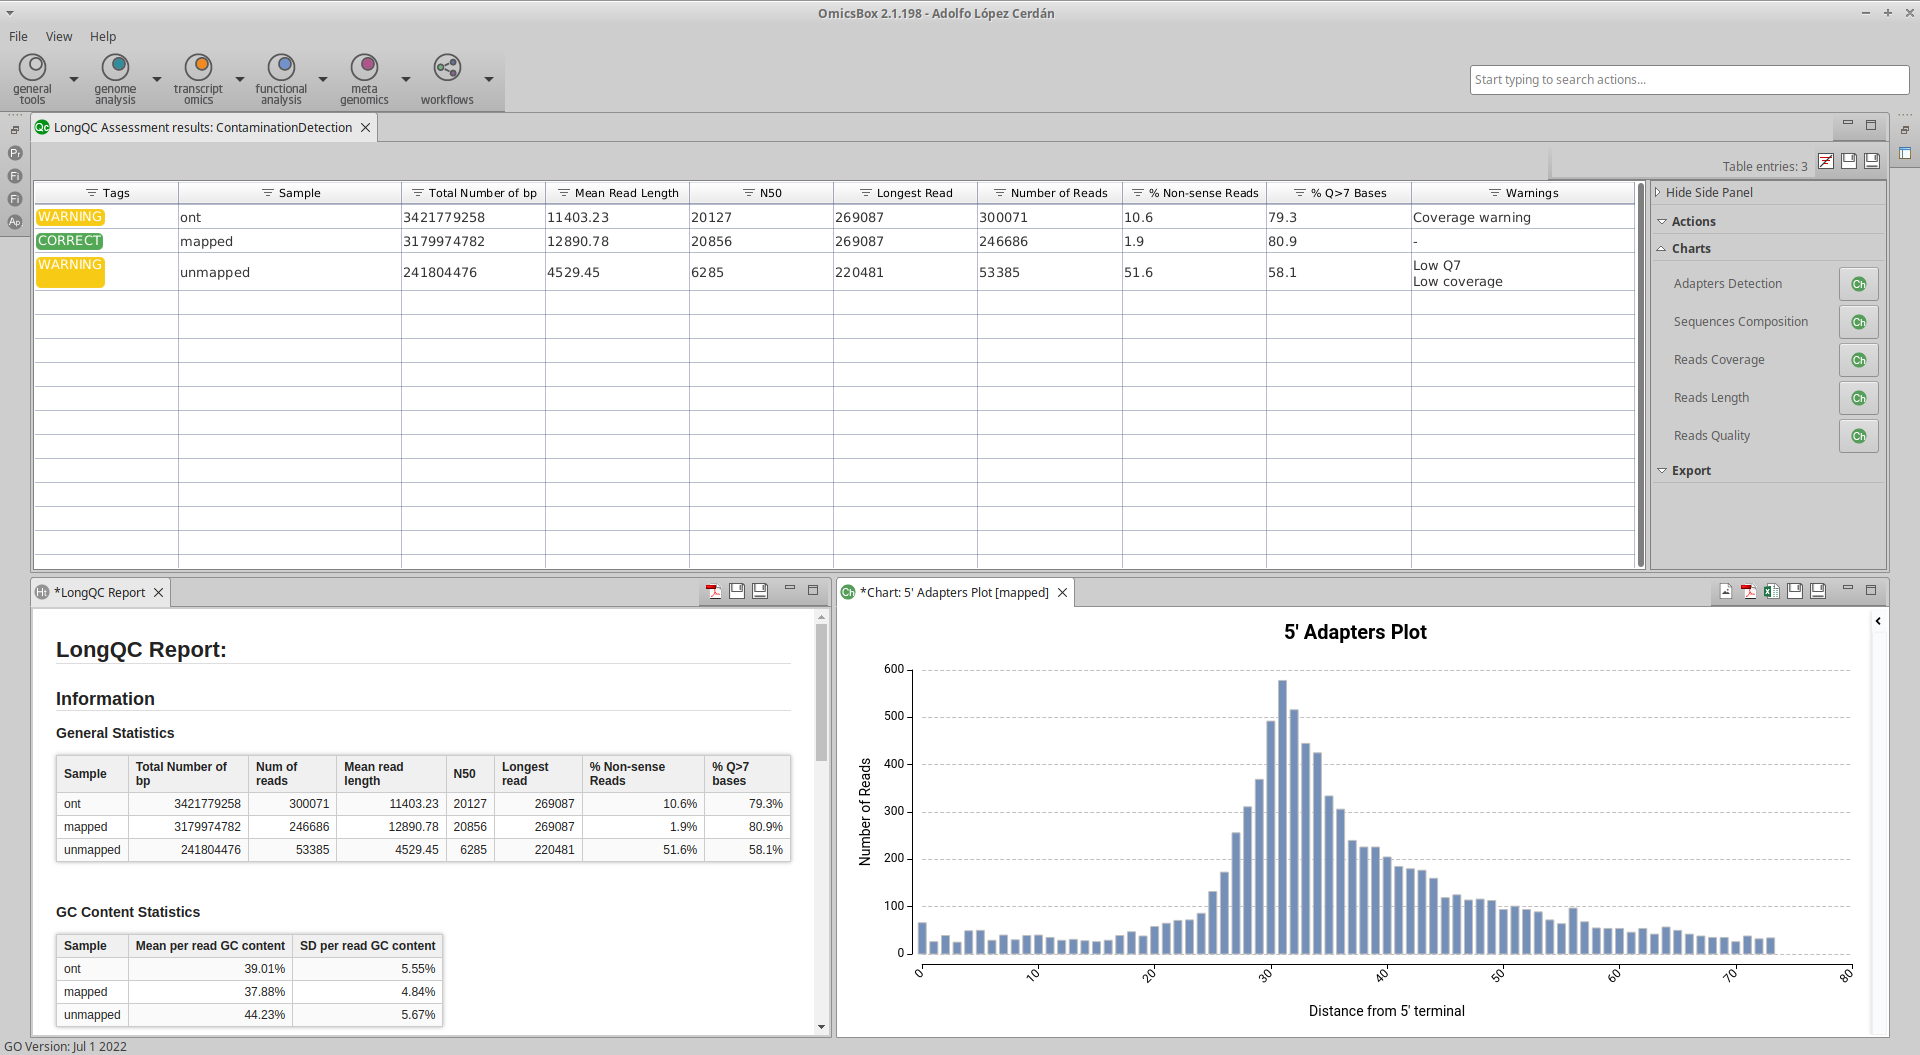1920x1055 pixels.
Task: Expand the workflows dropdown arrow
Action: (x=489, y=79)
